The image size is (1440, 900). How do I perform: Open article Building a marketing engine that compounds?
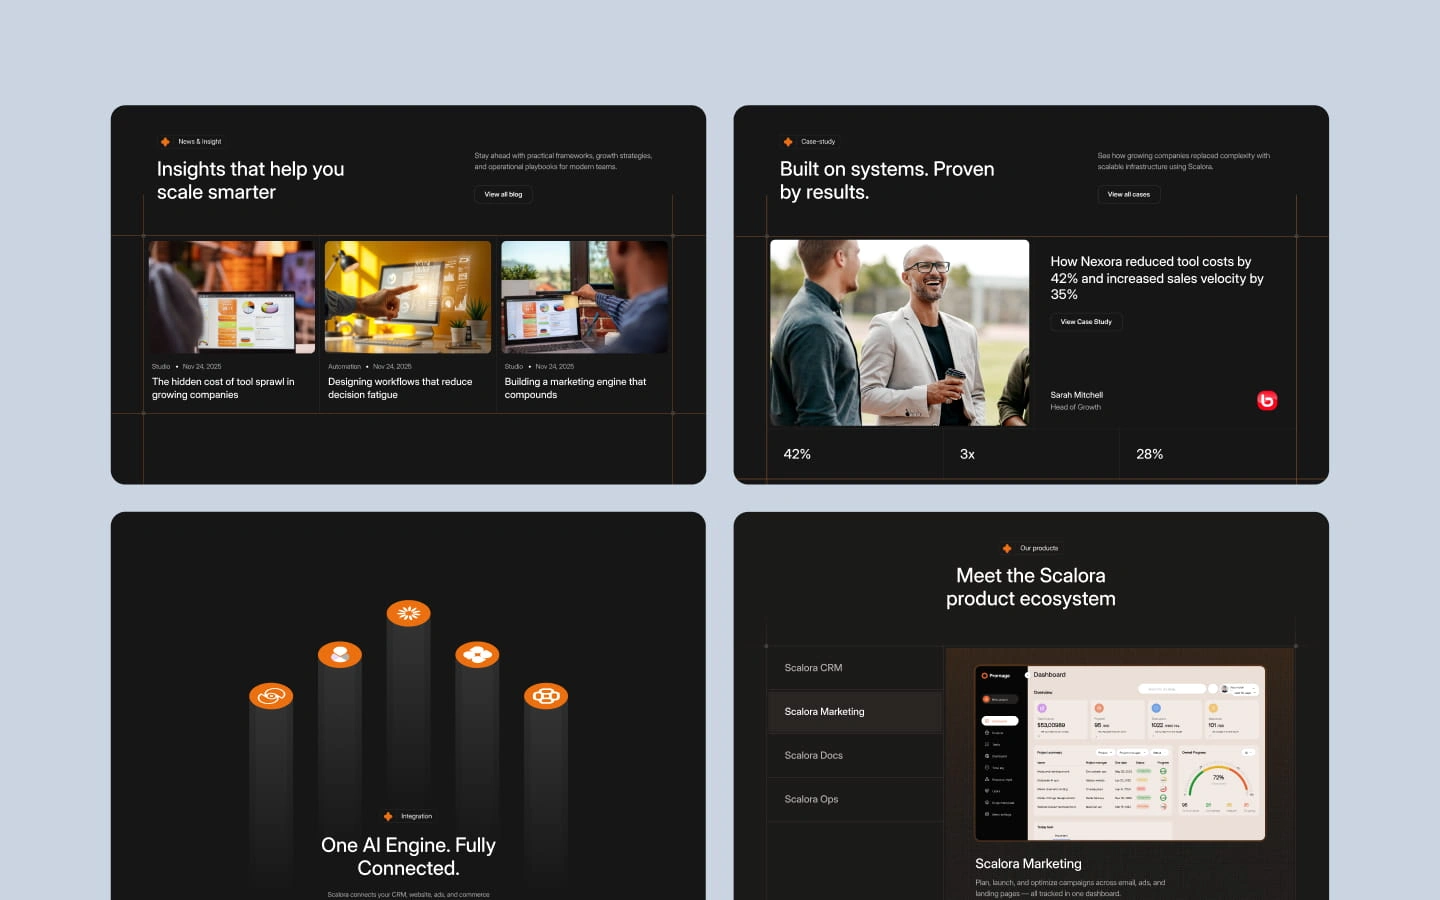(575, 388)
